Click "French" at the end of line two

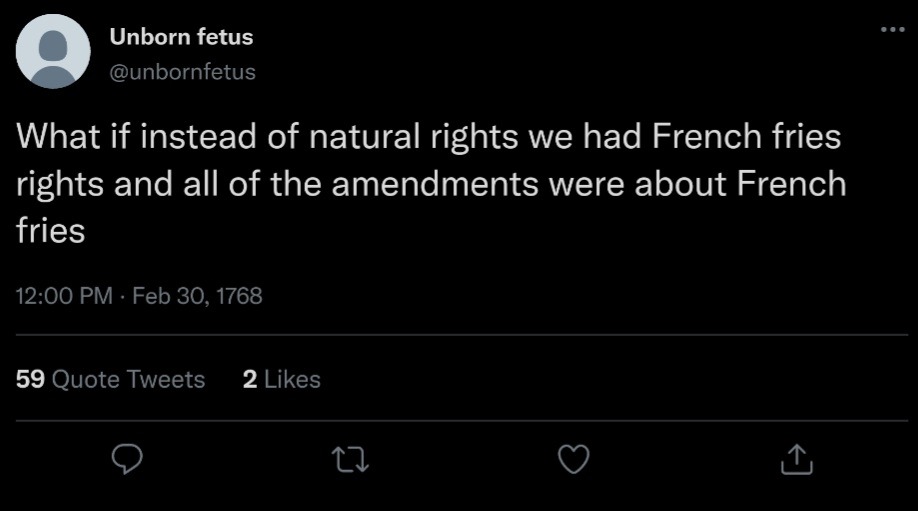[790, 185]
